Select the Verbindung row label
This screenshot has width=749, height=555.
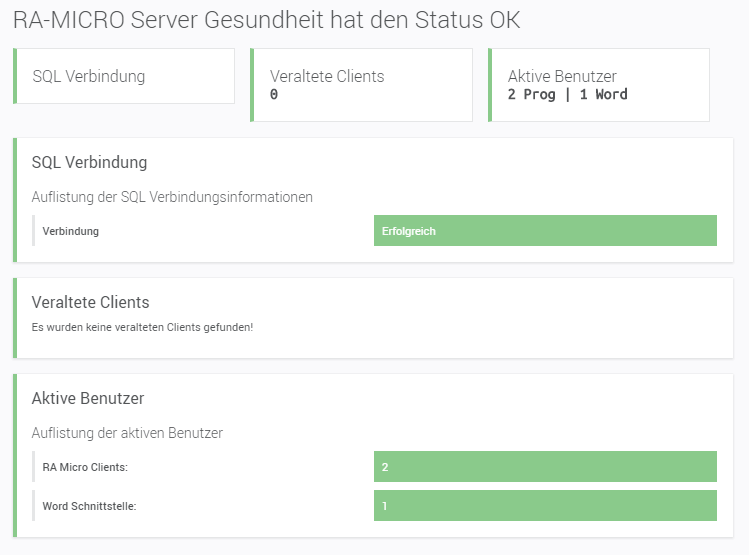pos(70,231)
